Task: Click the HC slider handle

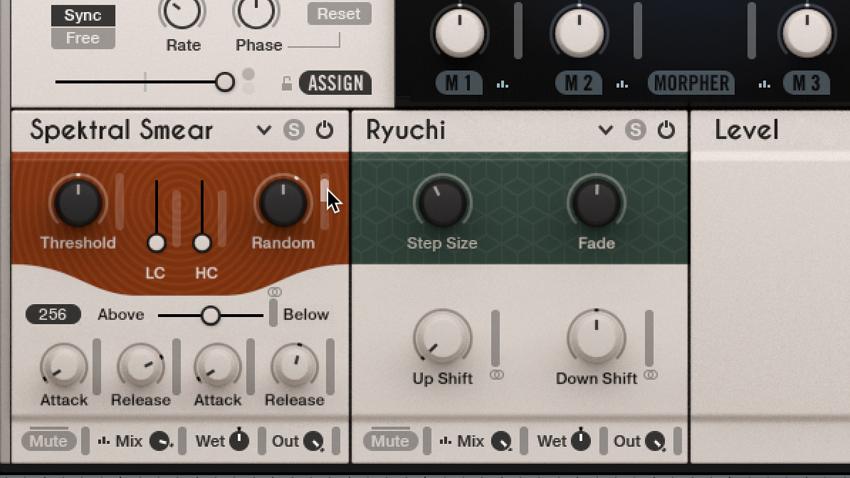Action: pos(202,243)
